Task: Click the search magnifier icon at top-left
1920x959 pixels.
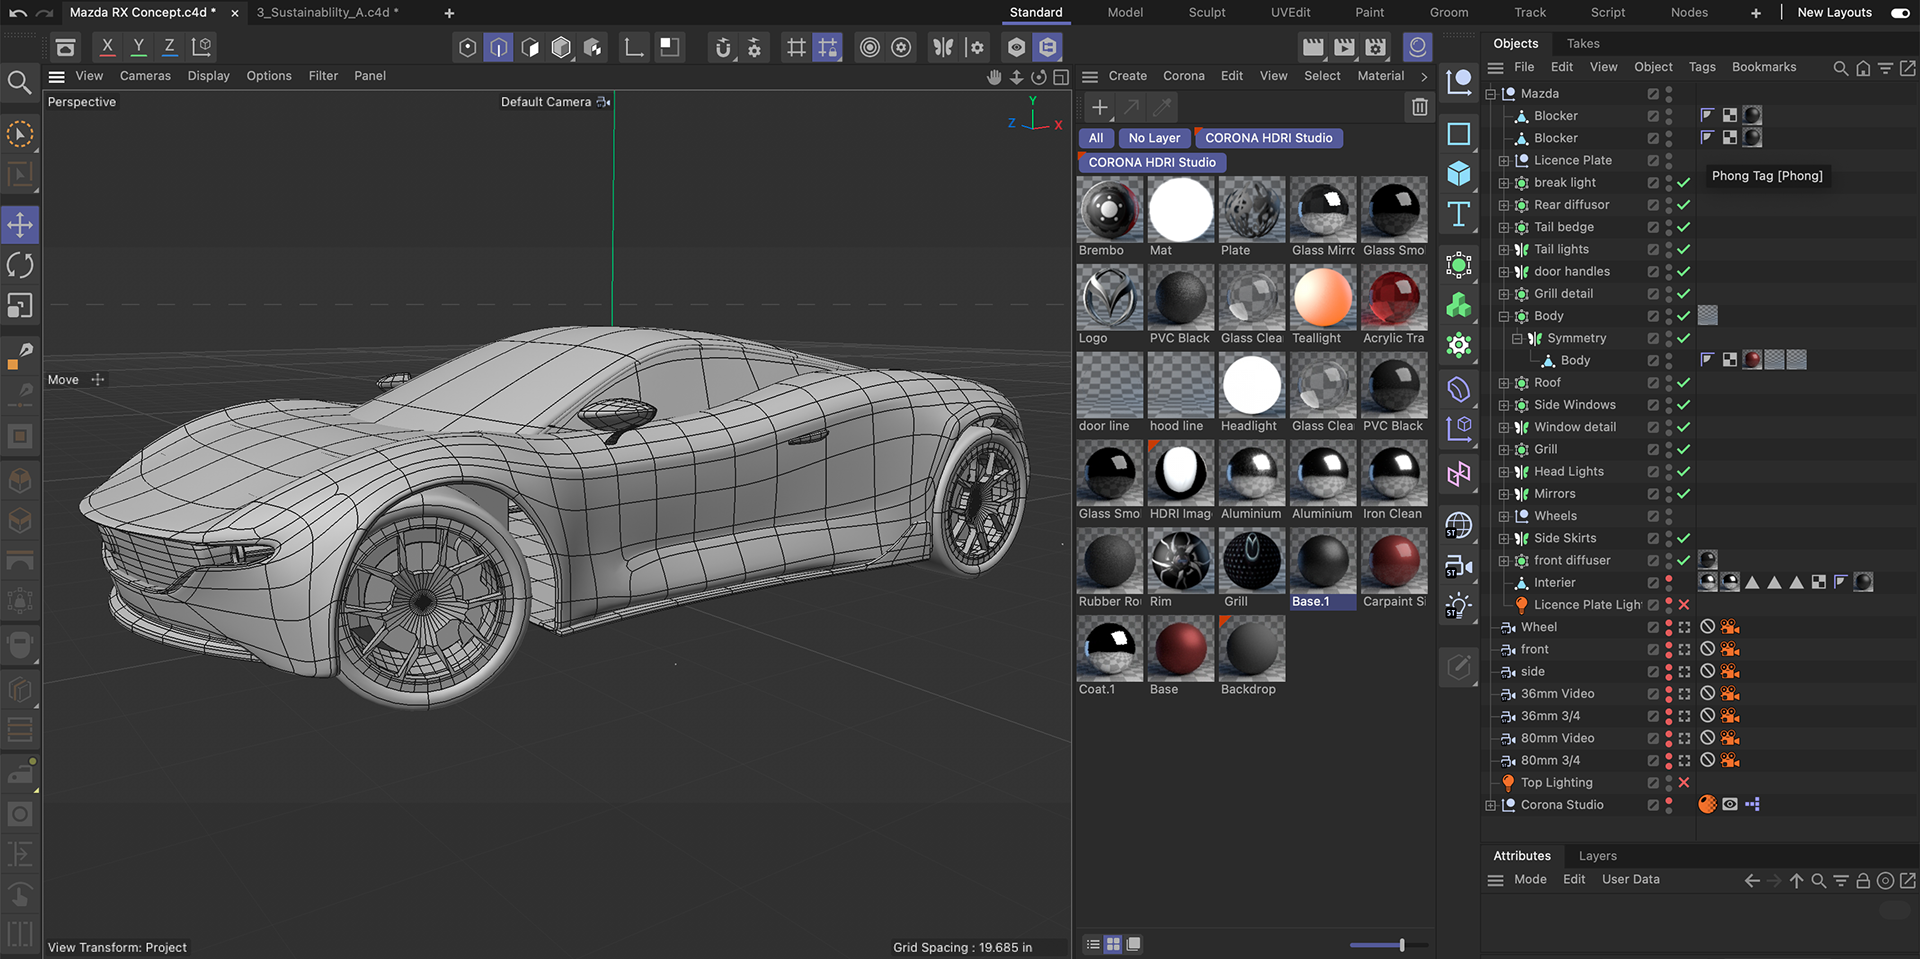Action: (19, 82)
